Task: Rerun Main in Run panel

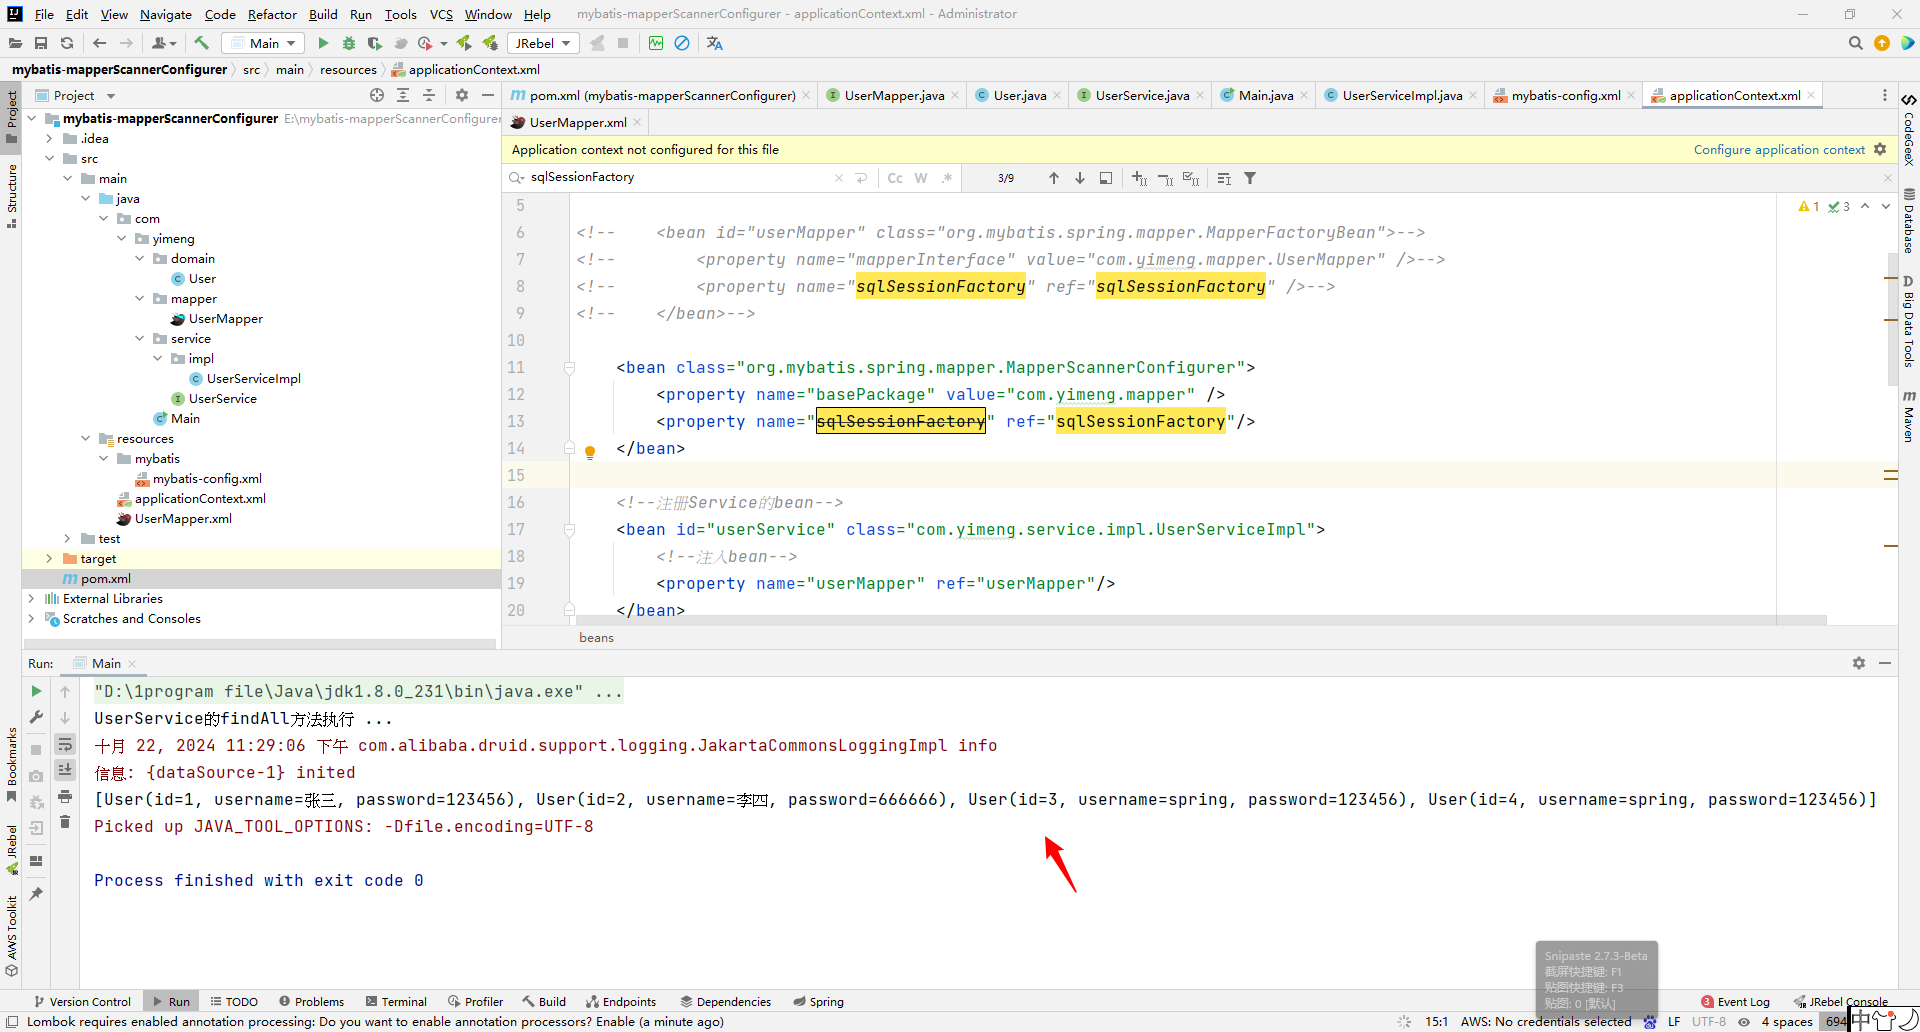Action: click(x=36, y=691)
